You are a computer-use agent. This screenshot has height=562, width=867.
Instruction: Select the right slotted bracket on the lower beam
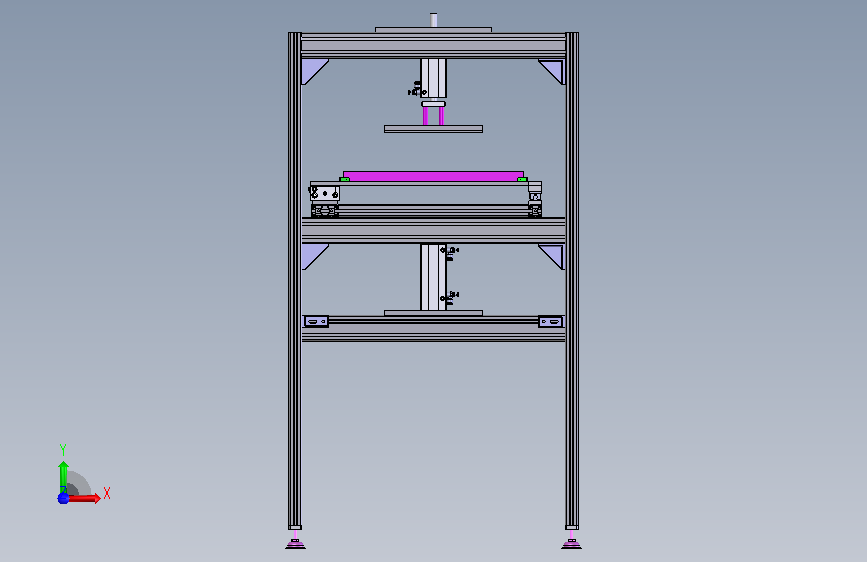tap(551, 321)
